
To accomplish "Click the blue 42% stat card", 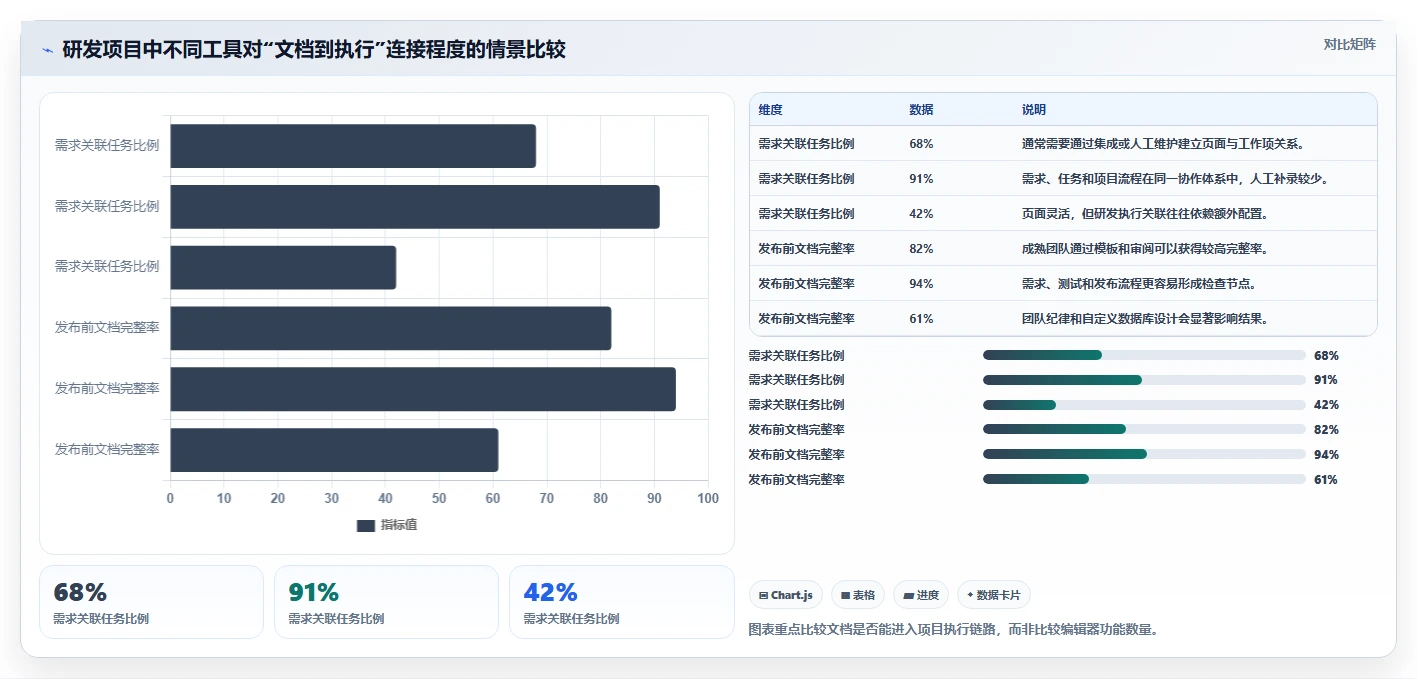I will pos(622,602).
